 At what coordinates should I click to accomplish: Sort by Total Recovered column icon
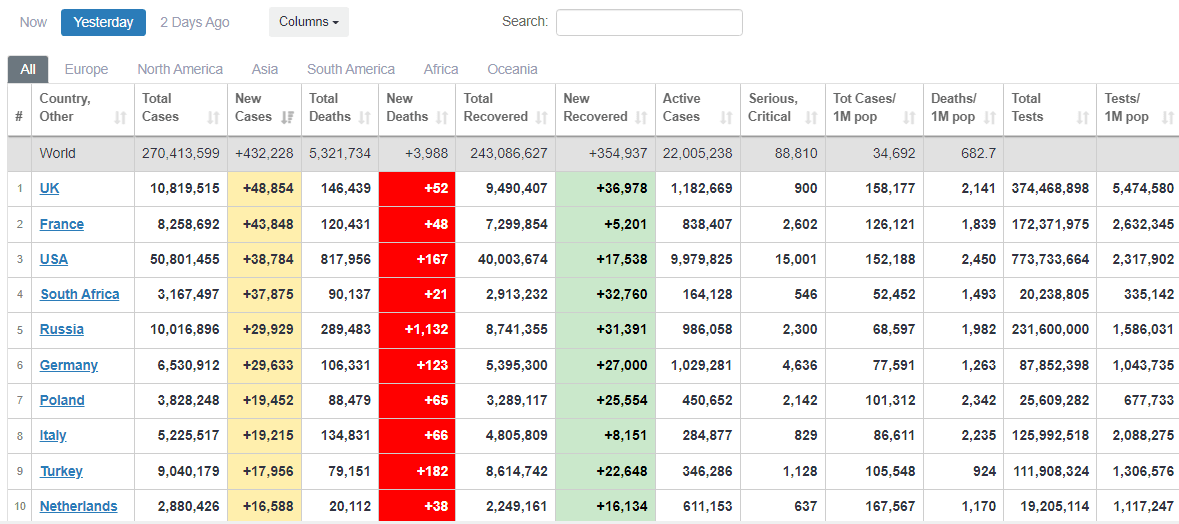click(x=542, y=117)
